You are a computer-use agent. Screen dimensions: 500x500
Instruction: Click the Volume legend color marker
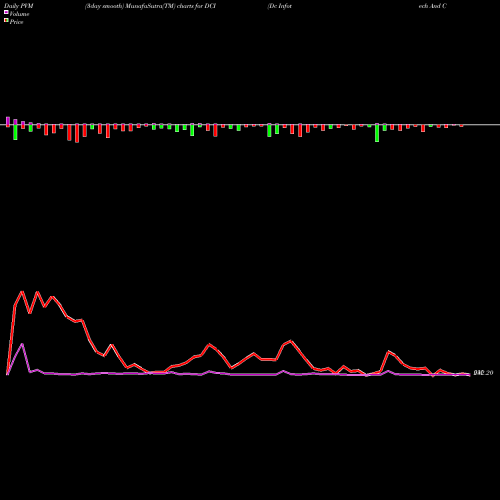click(x=6, y=13)
